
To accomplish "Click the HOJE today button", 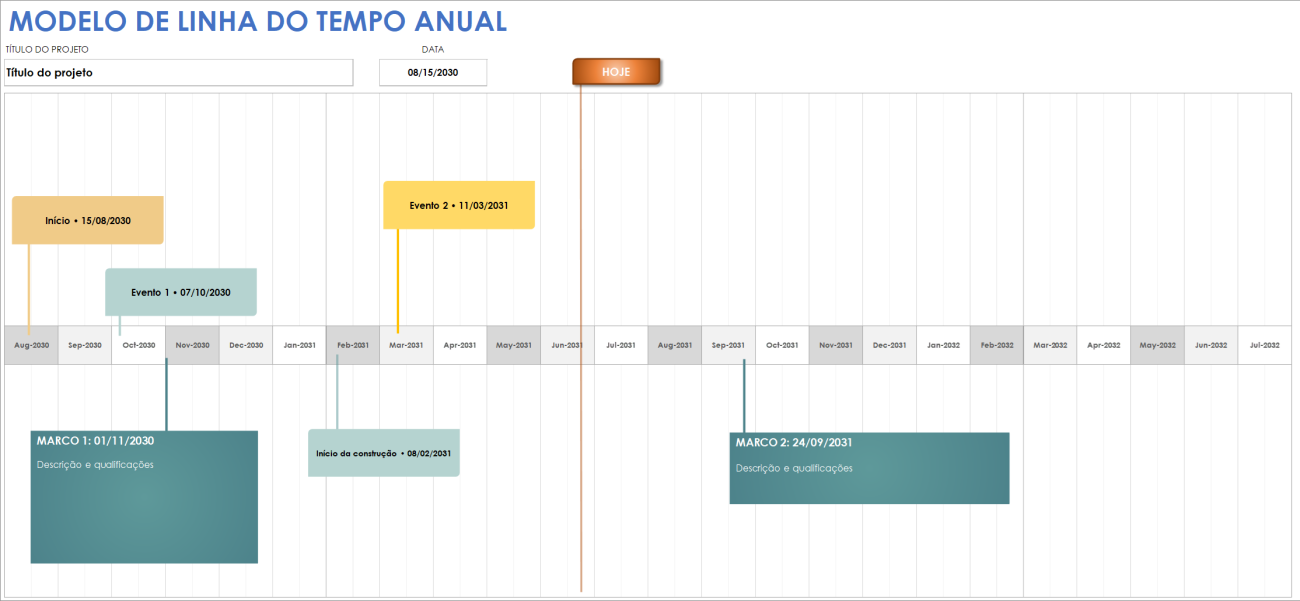I will click(616, 71).
